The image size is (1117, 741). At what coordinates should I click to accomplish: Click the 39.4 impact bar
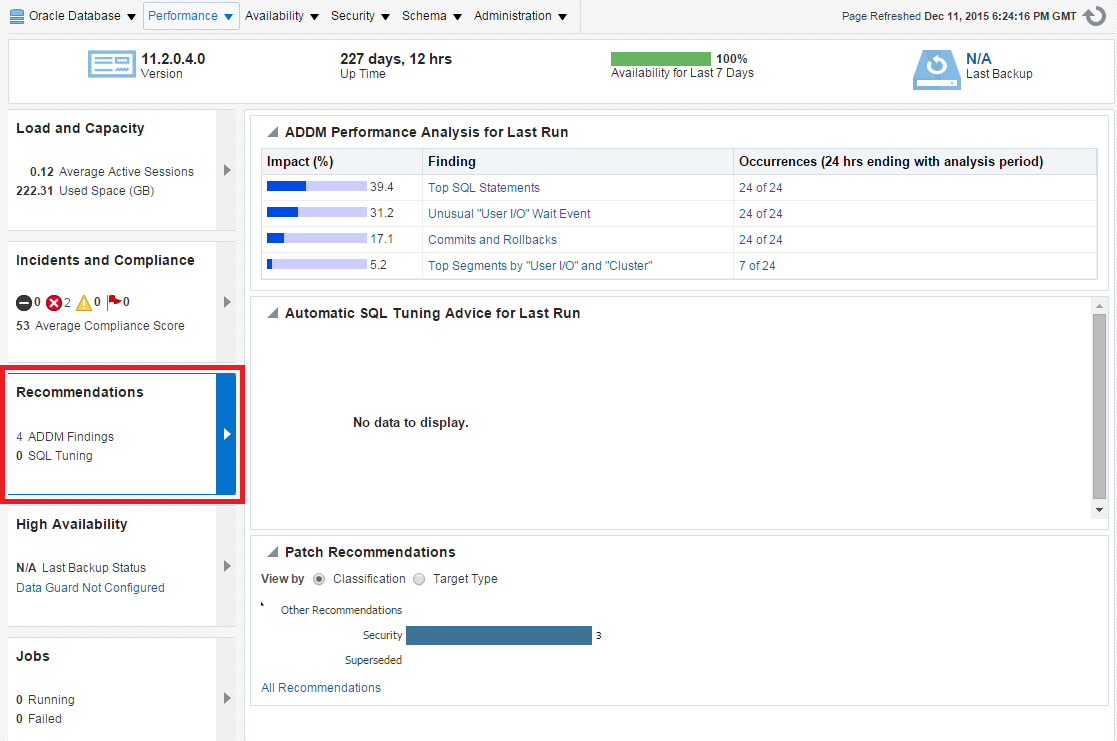[316, 187]
